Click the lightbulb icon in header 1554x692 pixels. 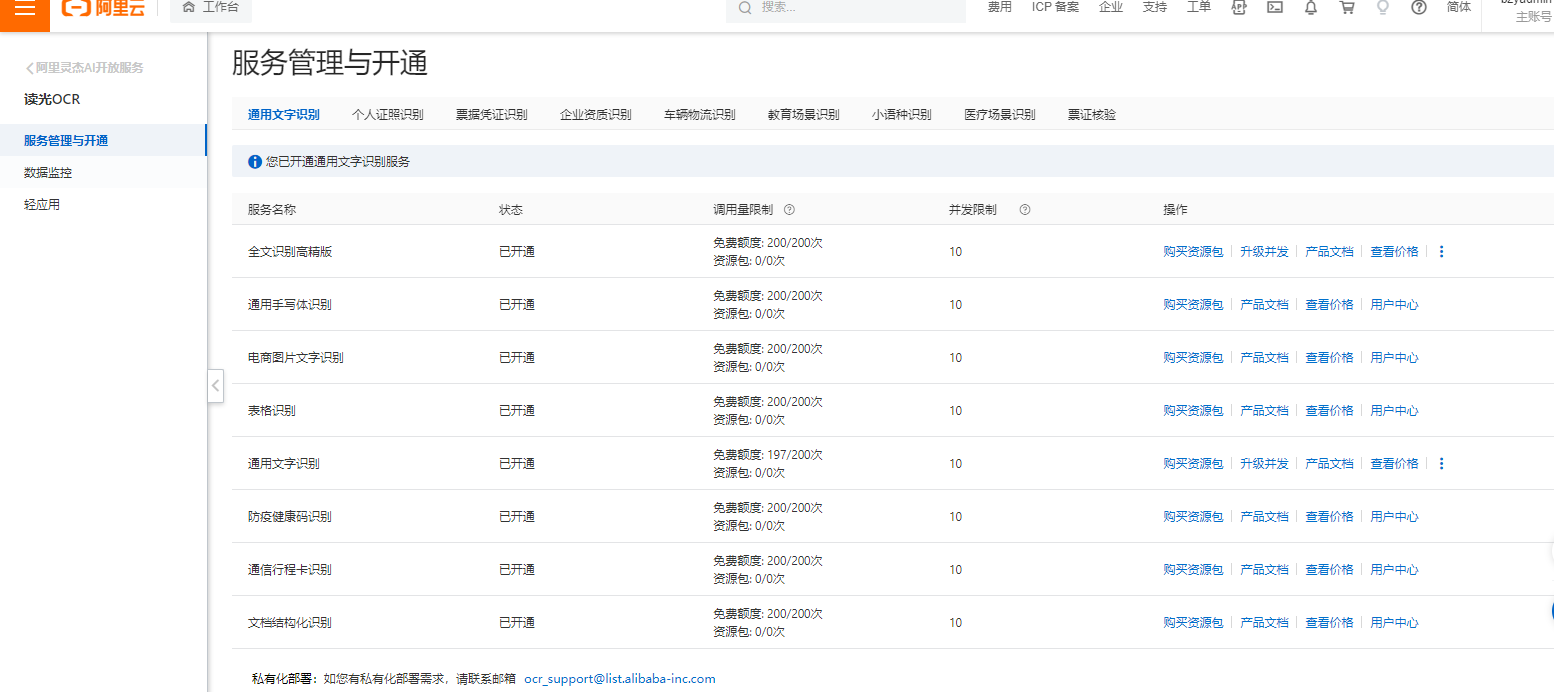point(1383,7)
